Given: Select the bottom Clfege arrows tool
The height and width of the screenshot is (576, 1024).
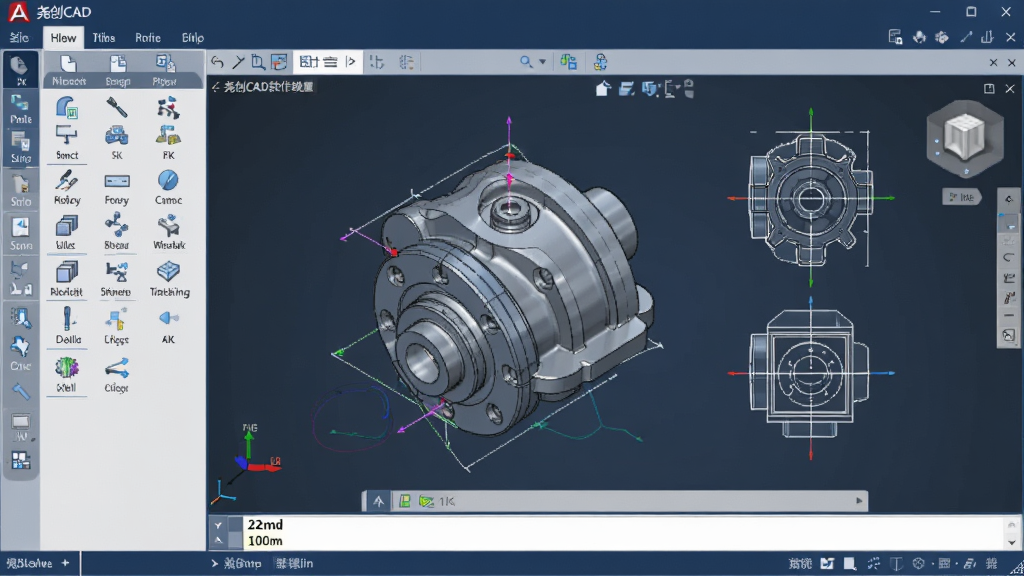Looking at the screenshot, I should point(116,368).
